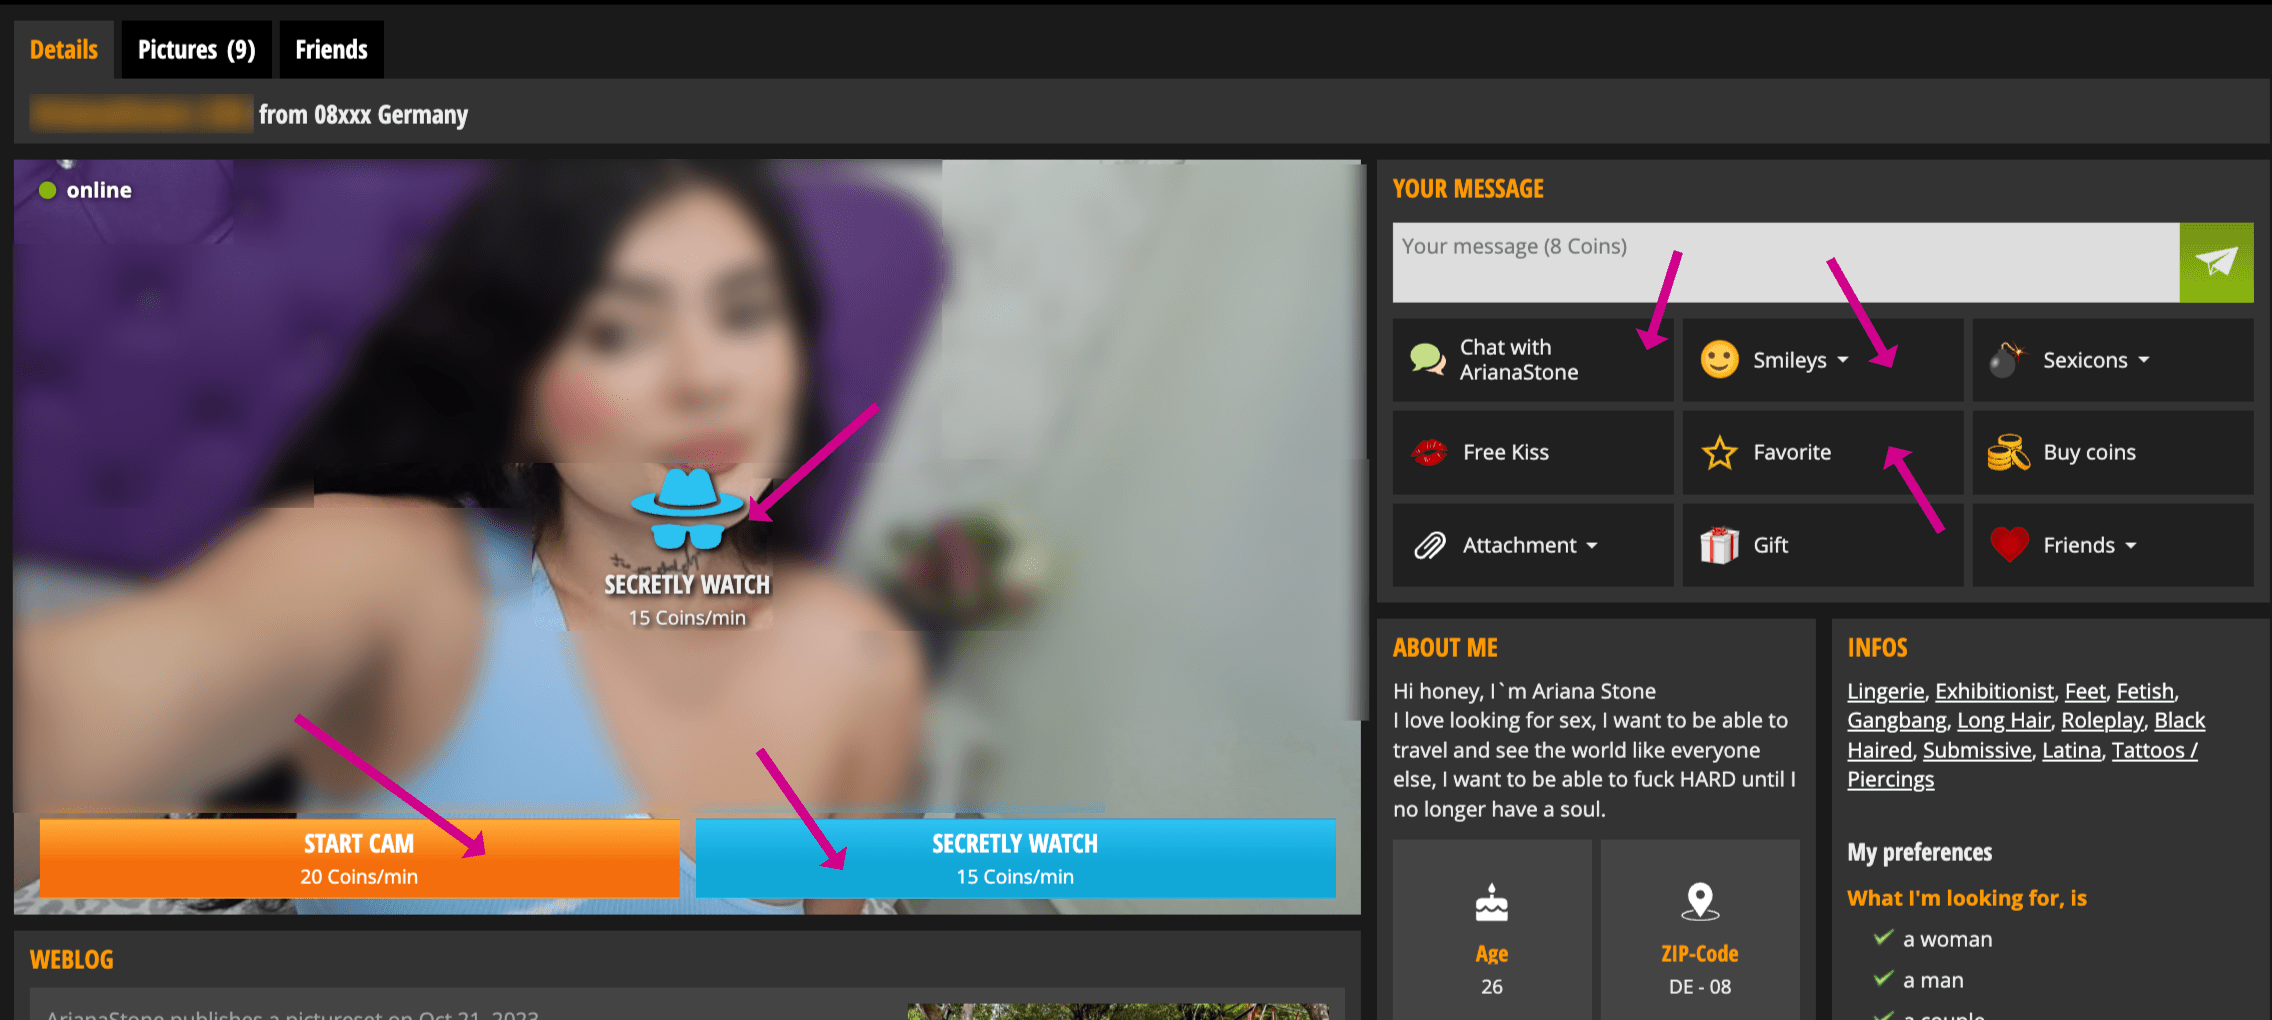Image resolution: width=2272 pixels, height=1020 pixels.
Task: Open the Piercings tag link
Action: [x=1890, y=779]
